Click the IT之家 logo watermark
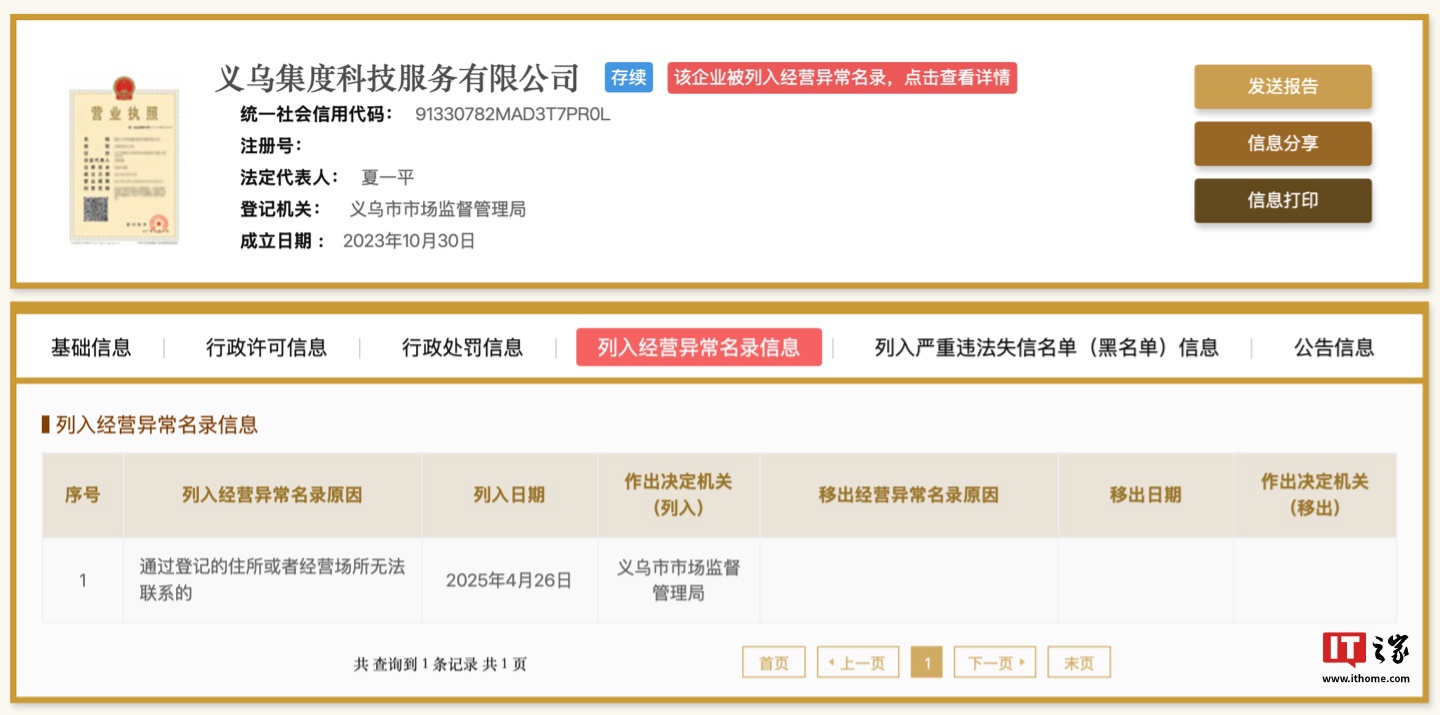1440x715 pixels. click(x=1365, y=655)
